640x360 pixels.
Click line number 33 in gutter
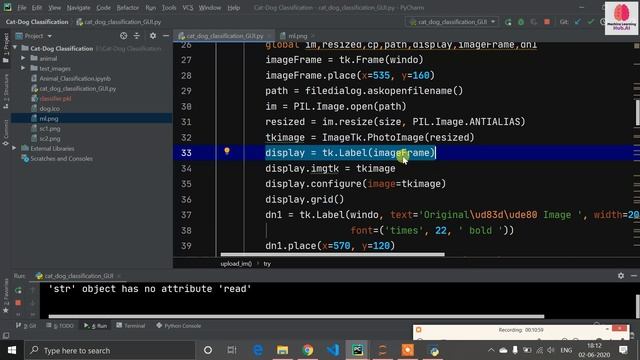(x=186, y=153)
